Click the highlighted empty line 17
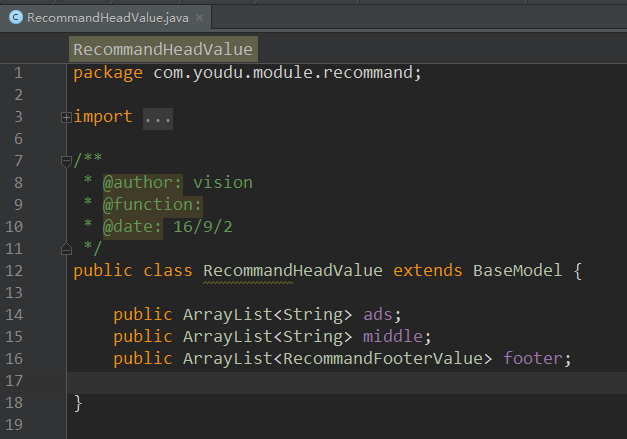Image resolution: width=627 pixels, height=439 pixels. pyautogui.click(x=340, y=380)
